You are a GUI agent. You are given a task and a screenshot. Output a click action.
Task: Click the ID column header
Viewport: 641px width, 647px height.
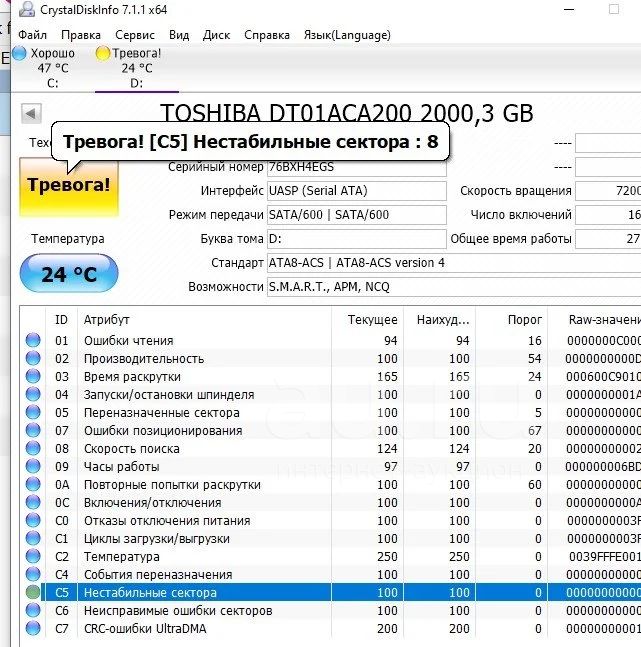tap(61, 319)
